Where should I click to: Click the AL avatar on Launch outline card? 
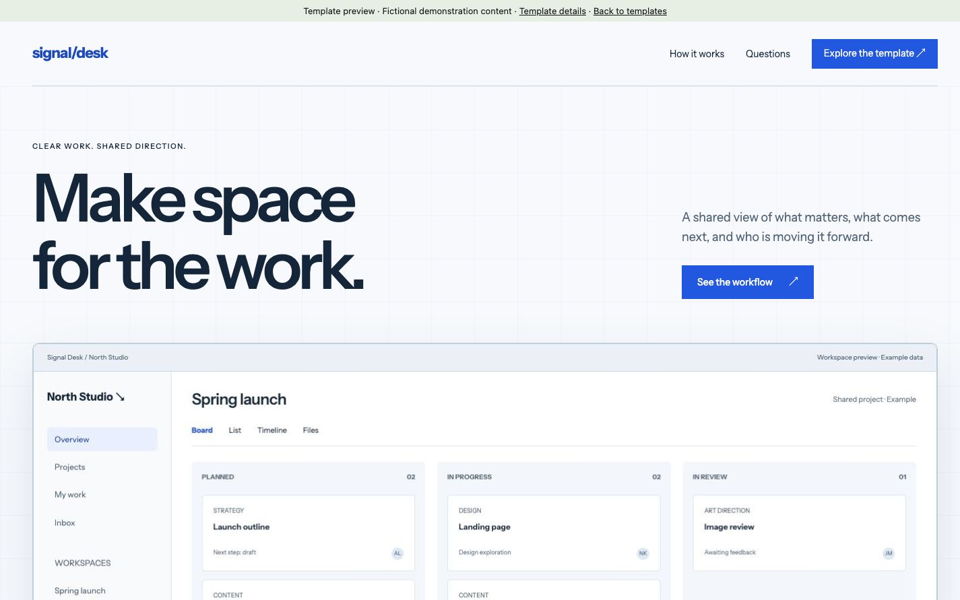(x=397, y=553)
